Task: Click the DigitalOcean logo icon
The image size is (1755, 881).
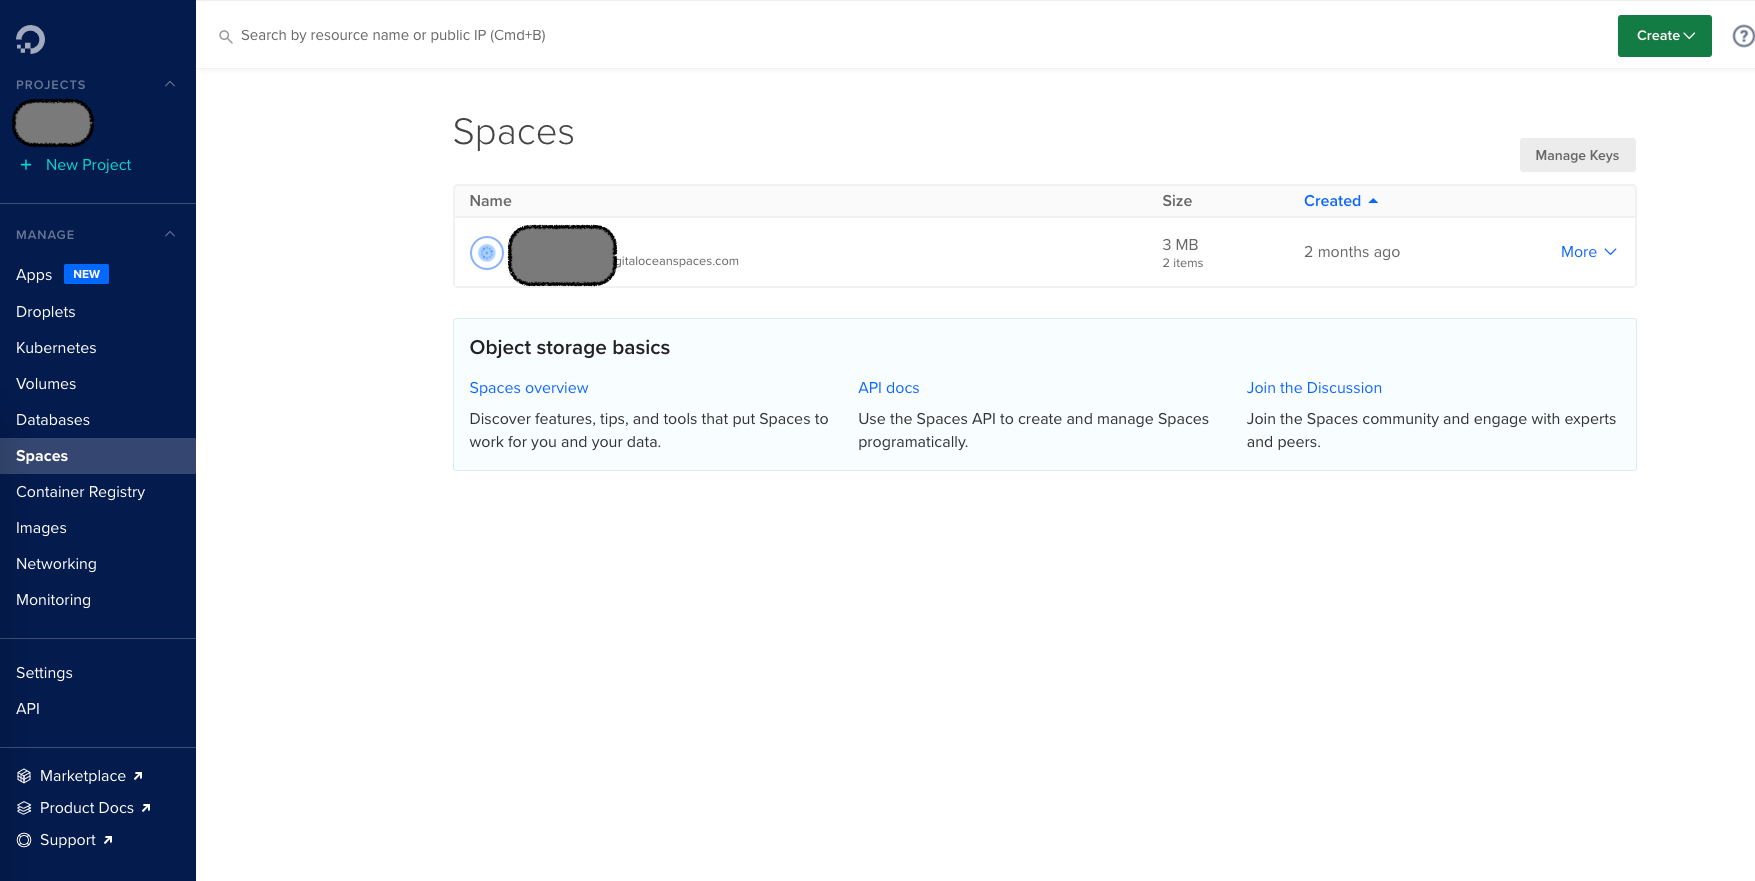Action: tap(30, 39)
